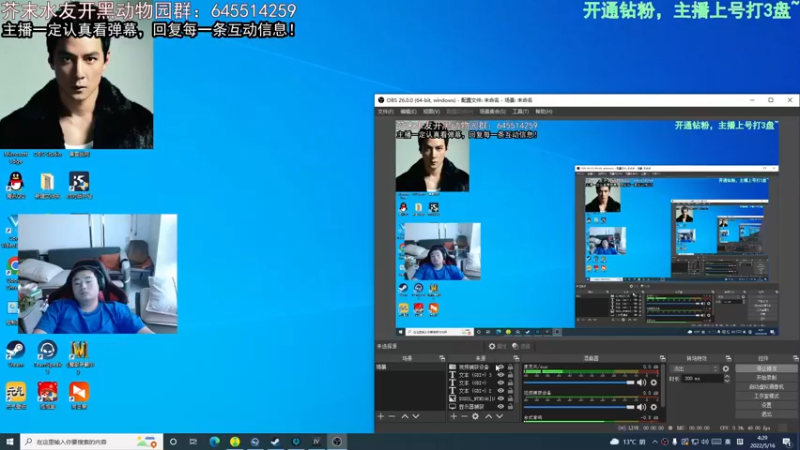Toggle visibility of 文本 (GDI+) 3 source

[x=501, y=375]
